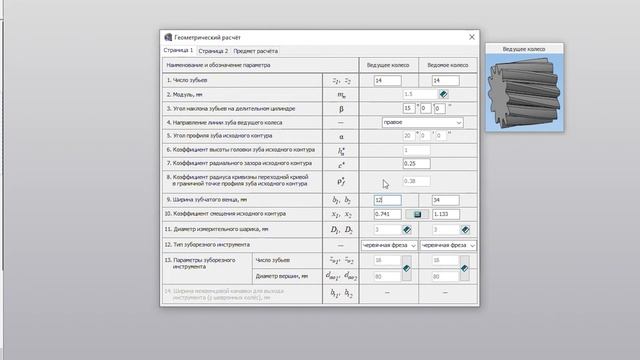Screen dimensions: 640x360
Task: Click the helix angle degrees field
Action: (x=409, y=109)
